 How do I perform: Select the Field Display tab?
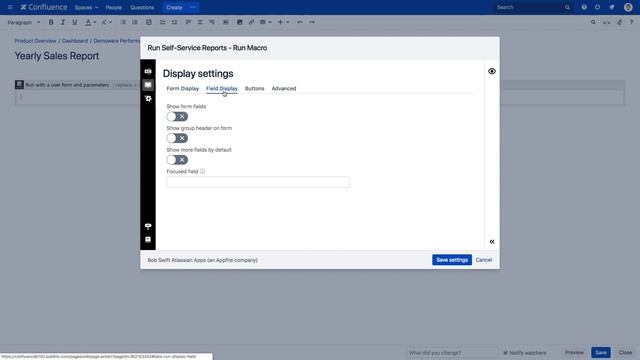[222, 89]
